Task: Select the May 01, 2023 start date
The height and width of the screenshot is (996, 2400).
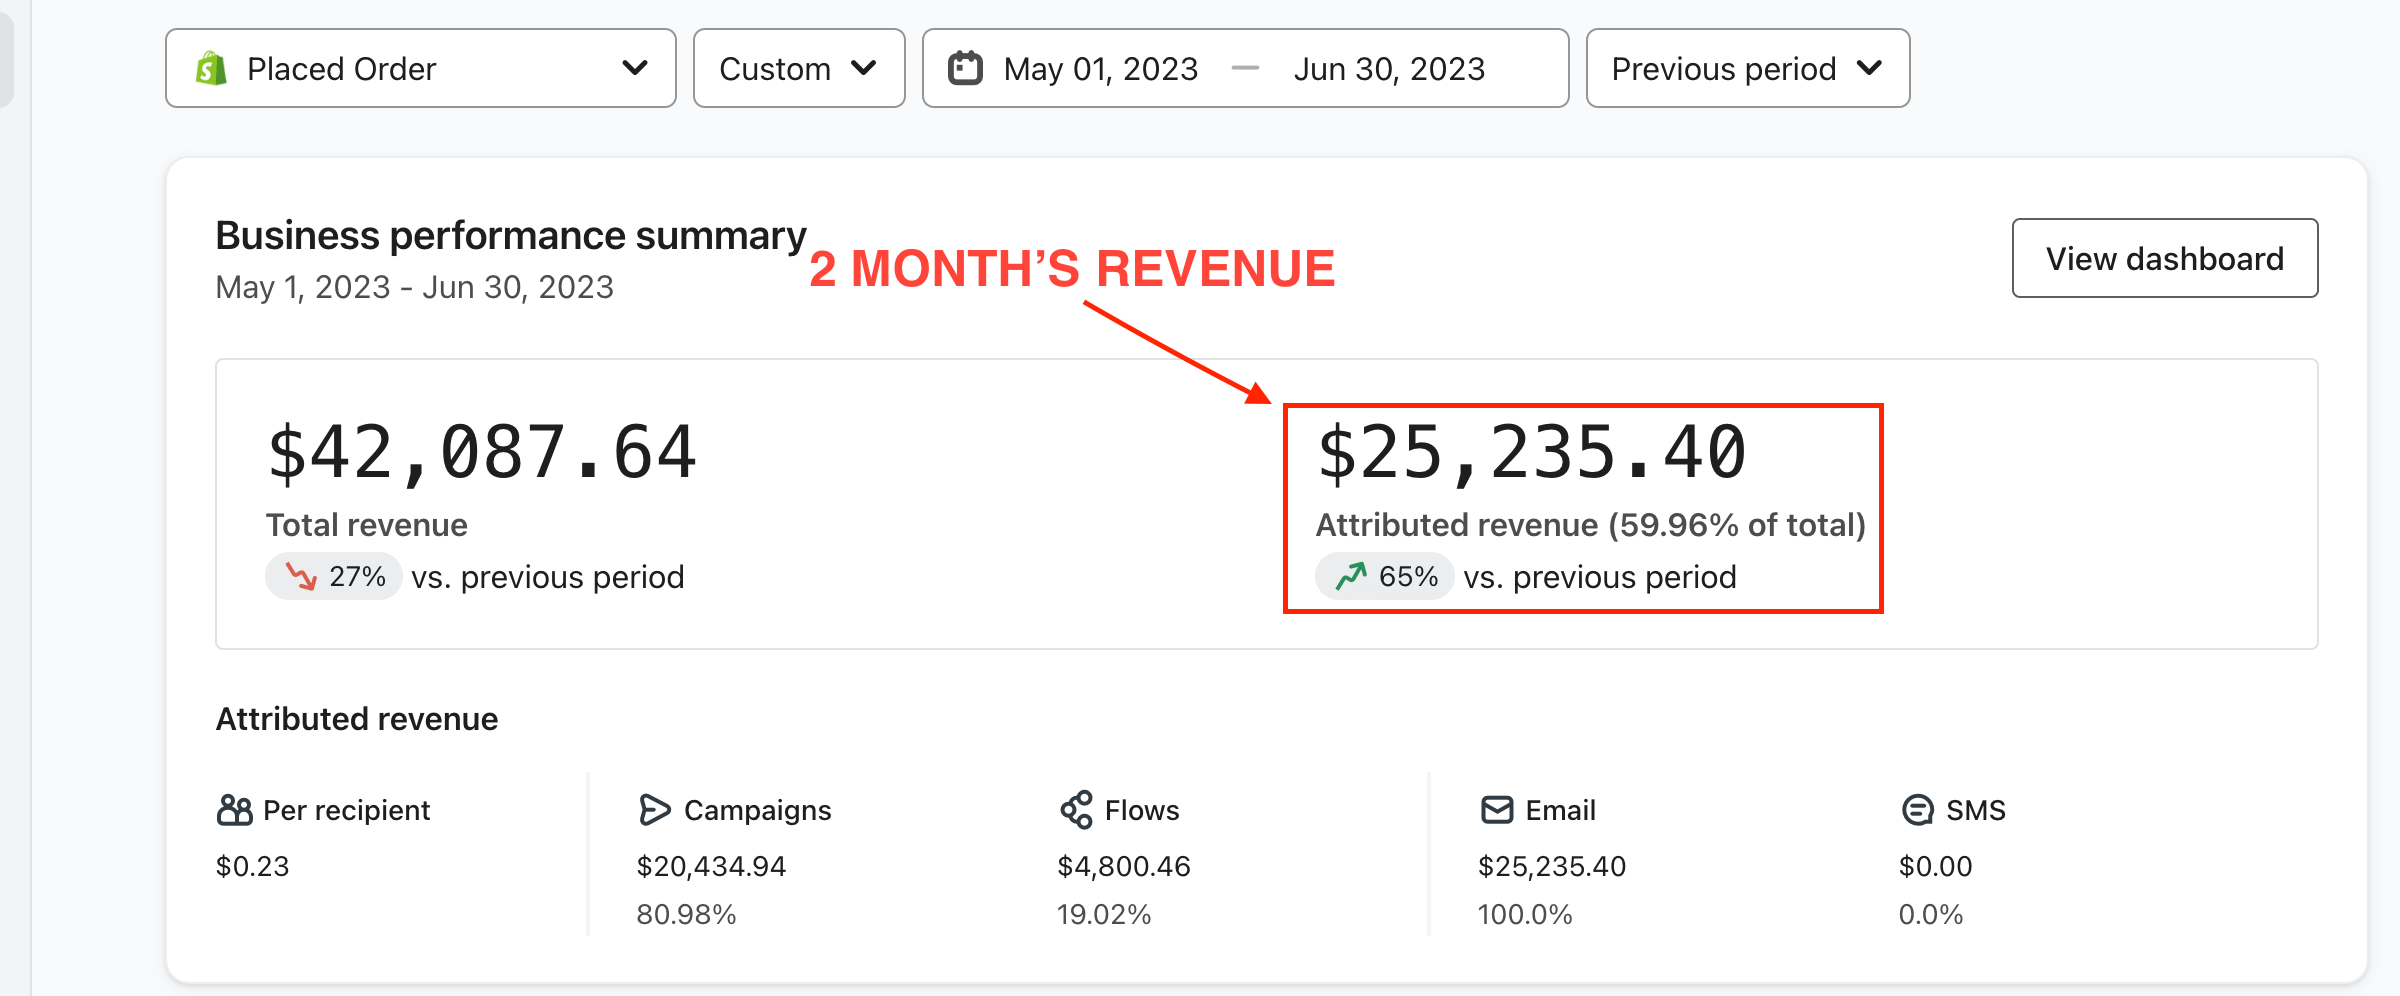Action: [1100, 69]
